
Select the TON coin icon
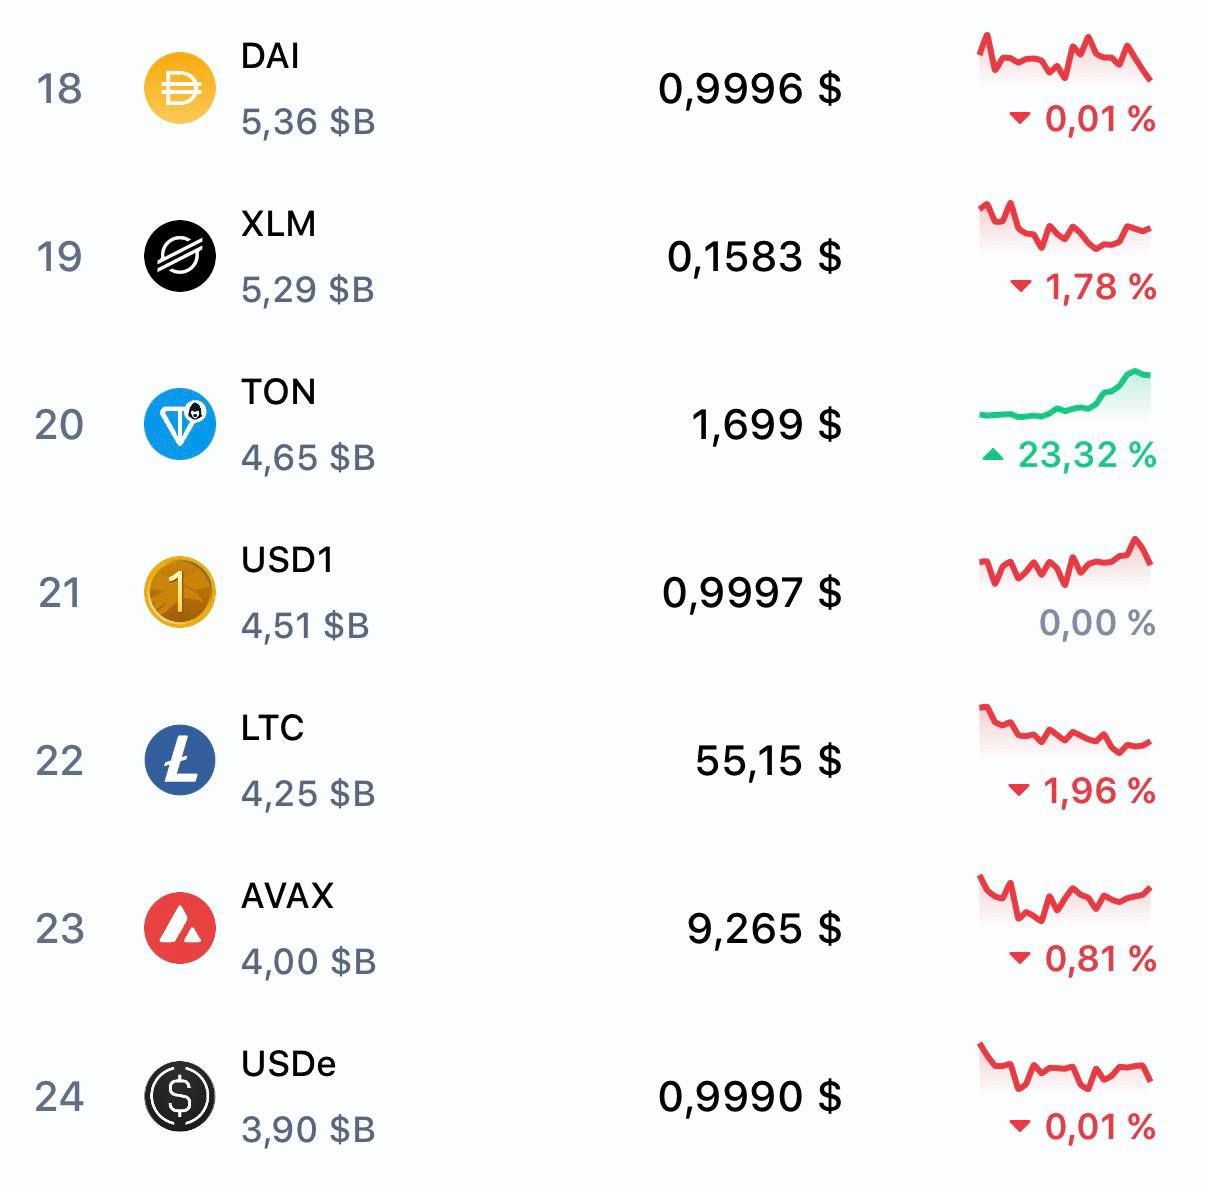pos(180,424)
